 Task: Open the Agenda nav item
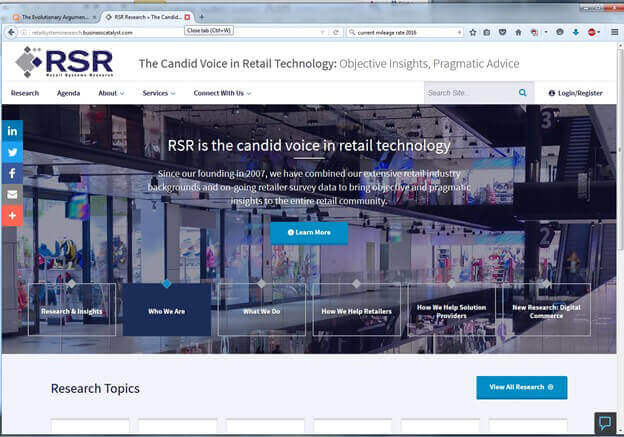pyautogui.click(x=68, y=93)
